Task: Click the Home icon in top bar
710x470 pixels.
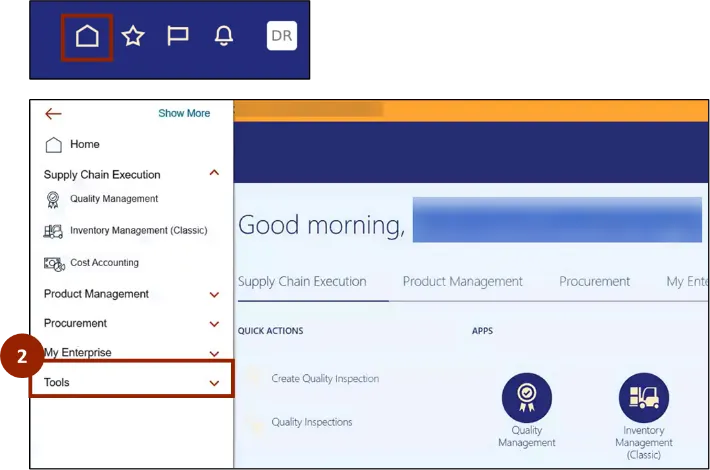Action: (x=87, y=36)
